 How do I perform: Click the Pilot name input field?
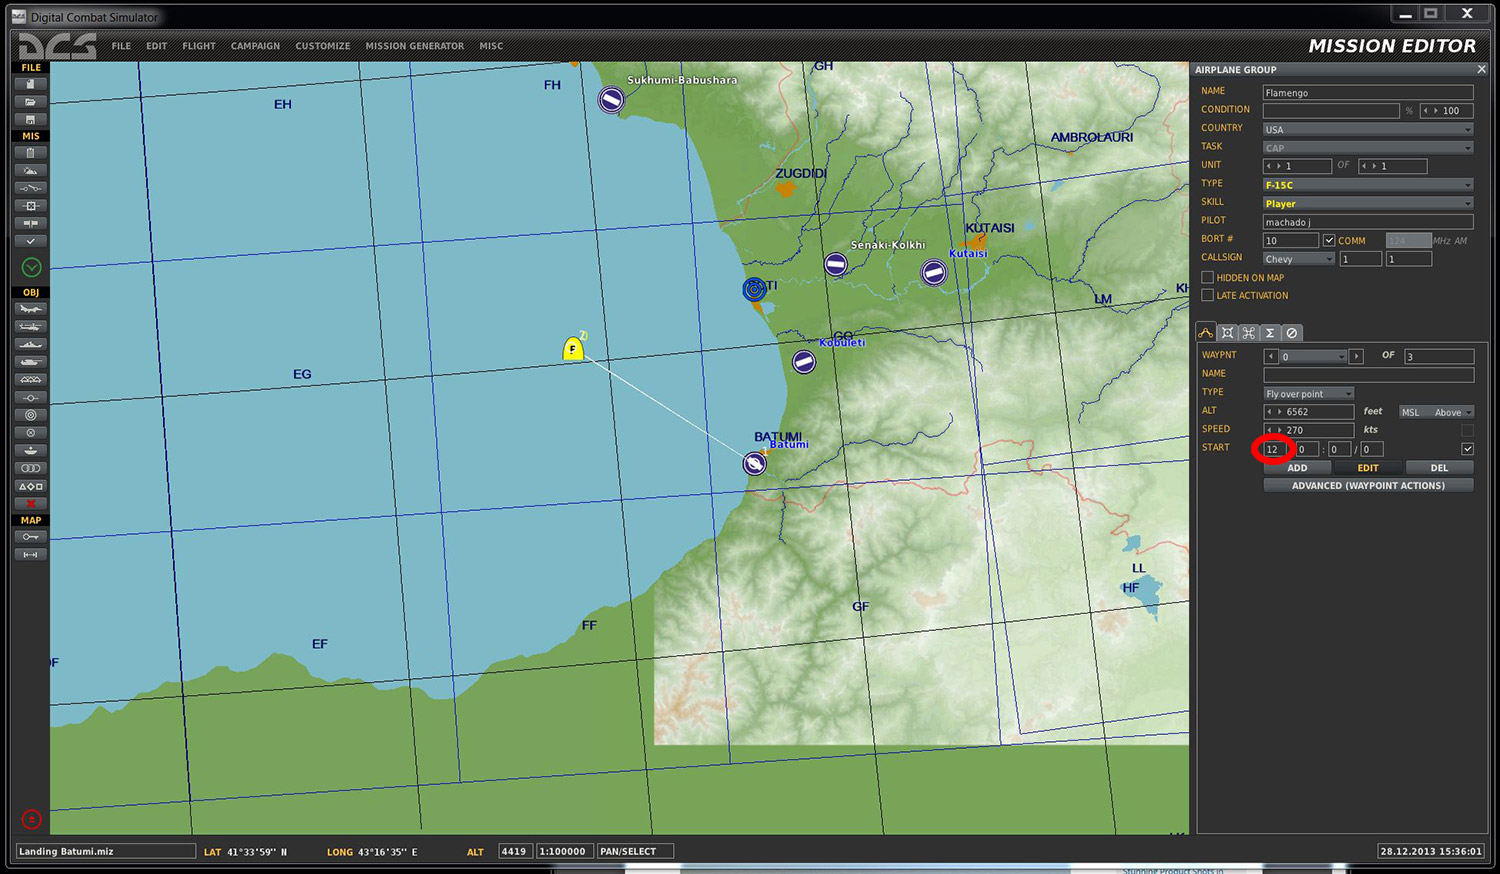1368,222
